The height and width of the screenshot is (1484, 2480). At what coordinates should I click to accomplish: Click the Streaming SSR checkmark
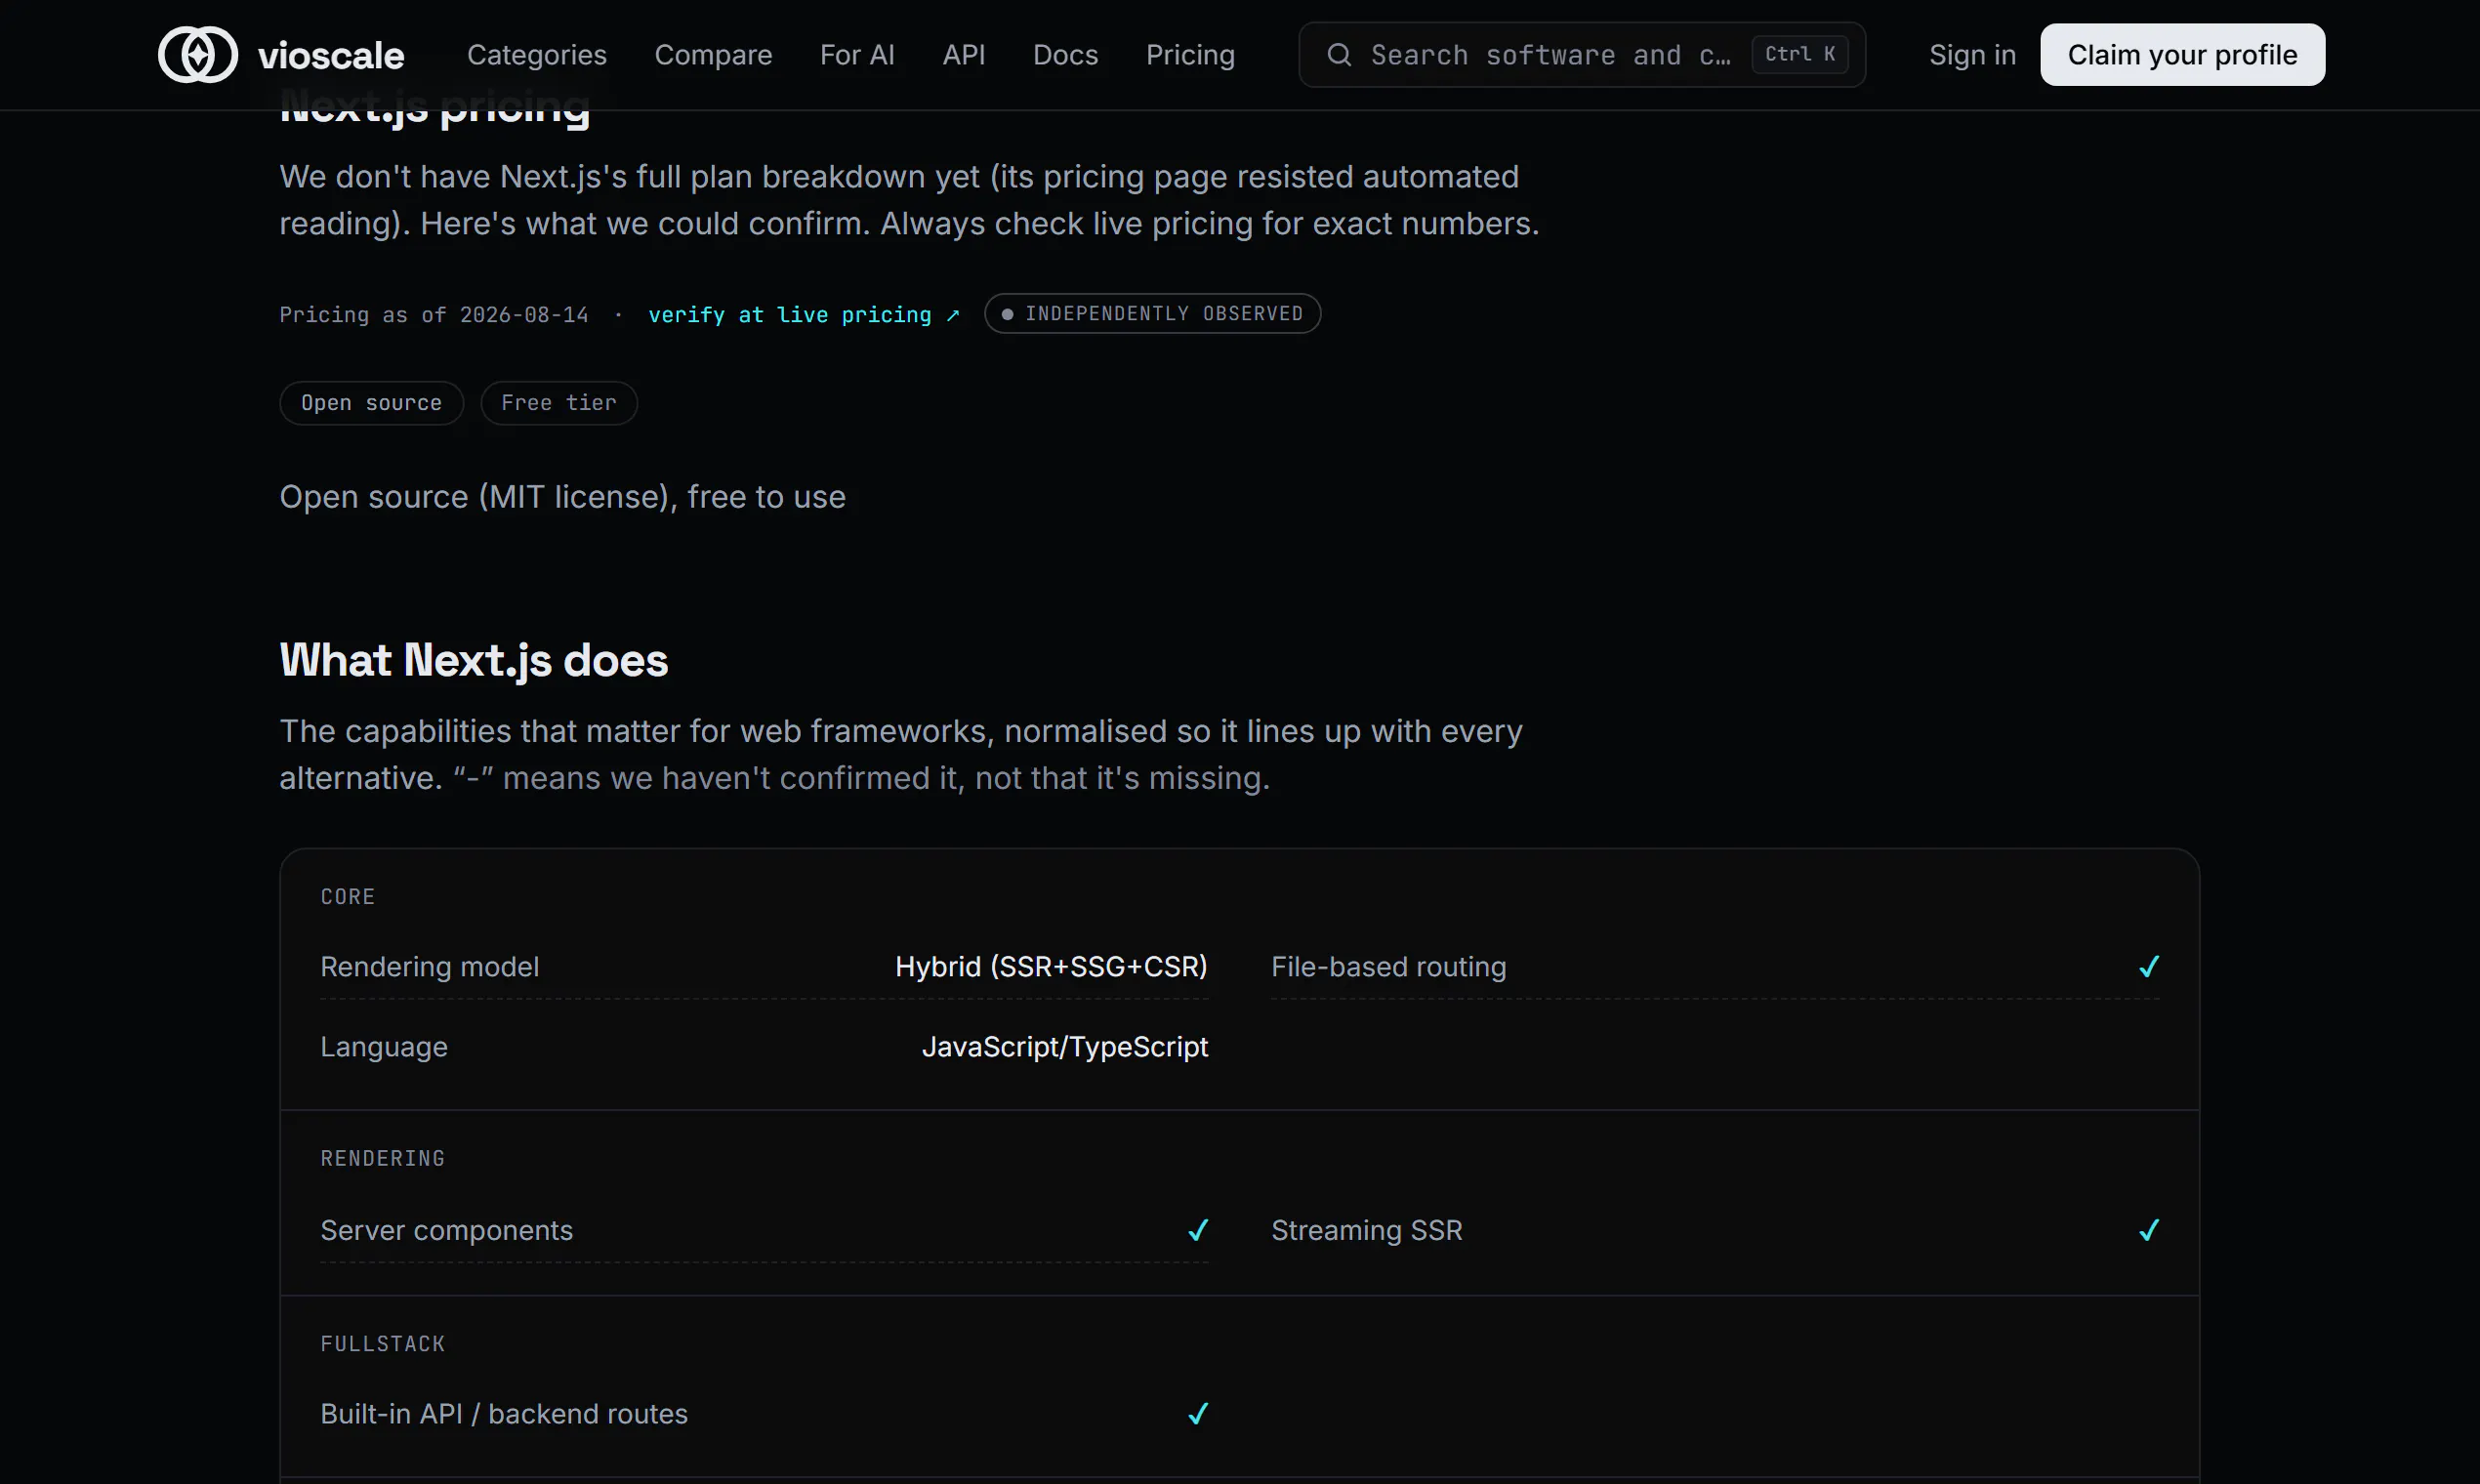point(2149,1230)
